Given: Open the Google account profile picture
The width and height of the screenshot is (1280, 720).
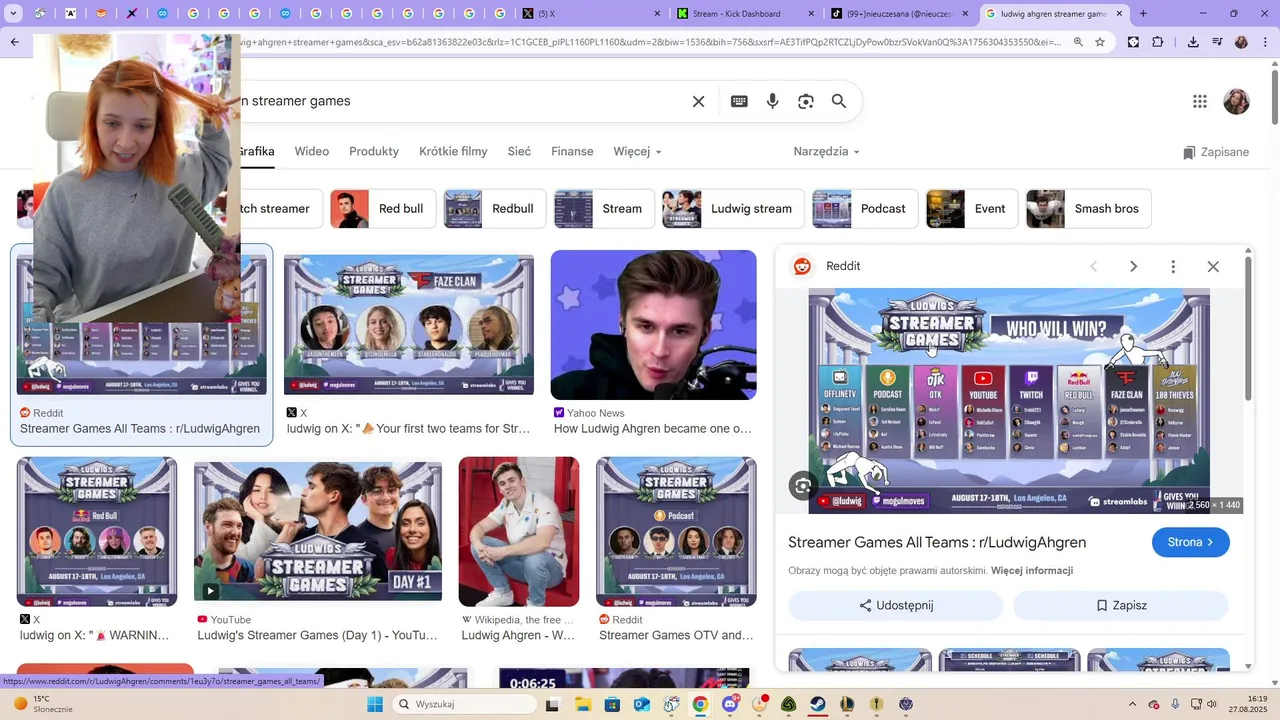Looking at the screenshot, I should [1237, 101].
